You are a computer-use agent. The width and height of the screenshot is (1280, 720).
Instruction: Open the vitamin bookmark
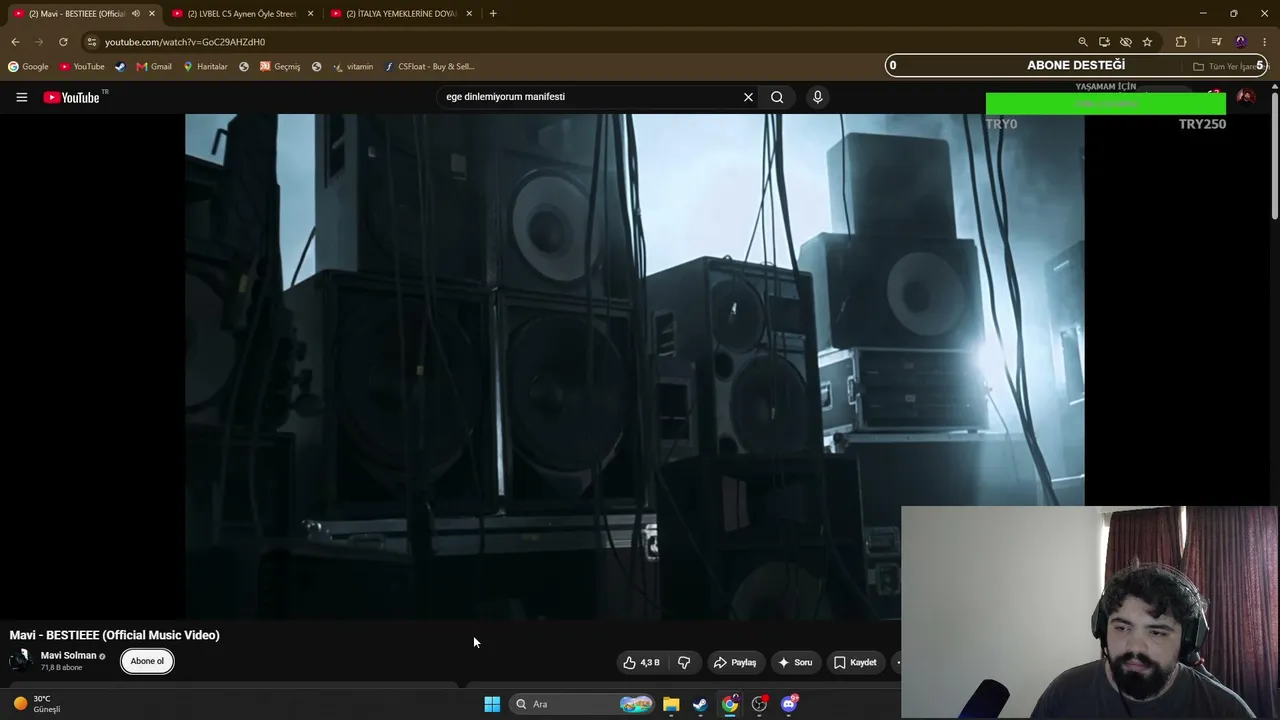(353, 67)
